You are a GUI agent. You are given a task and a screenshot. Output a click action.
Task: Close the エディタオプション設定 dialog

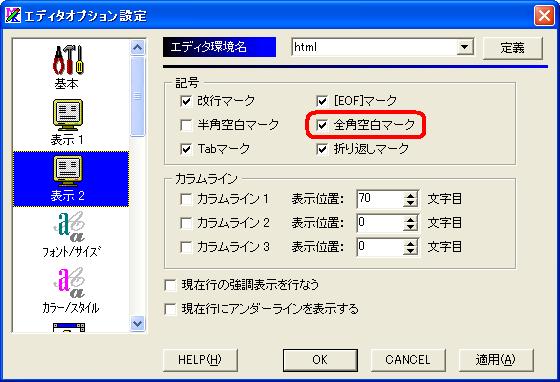pyautogui.click(x=544, y=15)
